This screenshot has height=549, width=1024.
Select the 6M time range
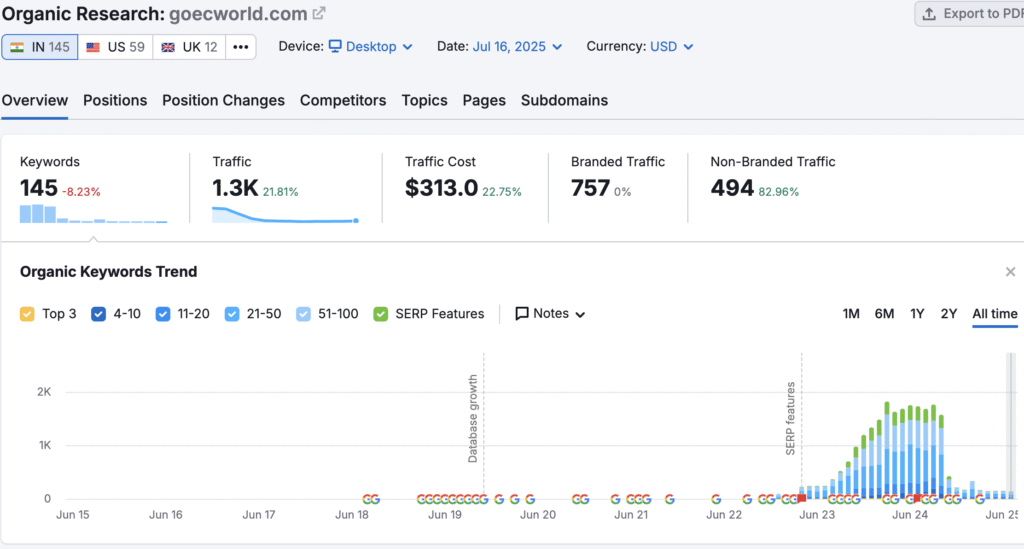click(x=884, y=314)
